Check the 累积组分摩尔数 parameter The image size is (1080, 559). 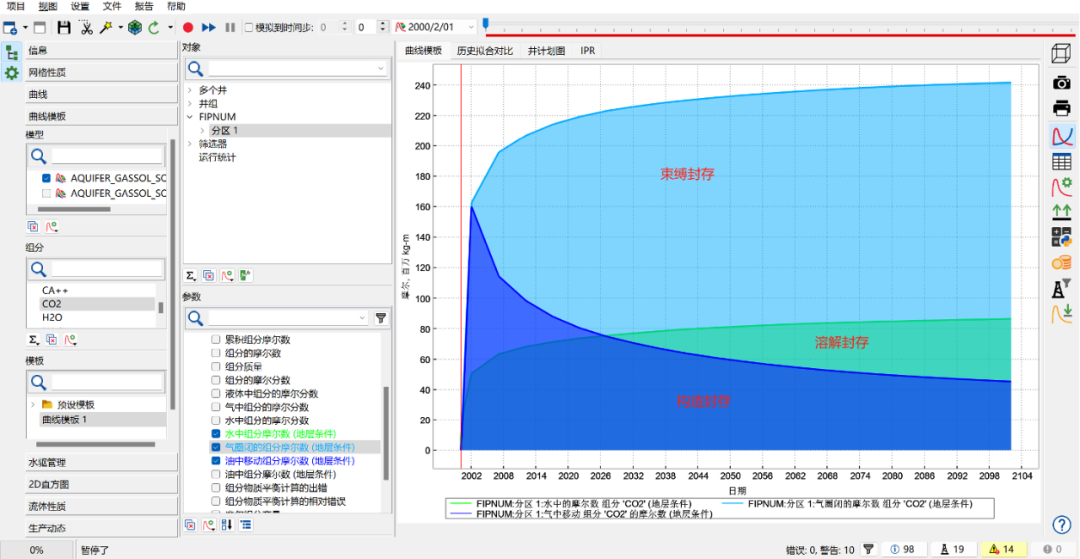pyautogui.click(x=216, y=340)
